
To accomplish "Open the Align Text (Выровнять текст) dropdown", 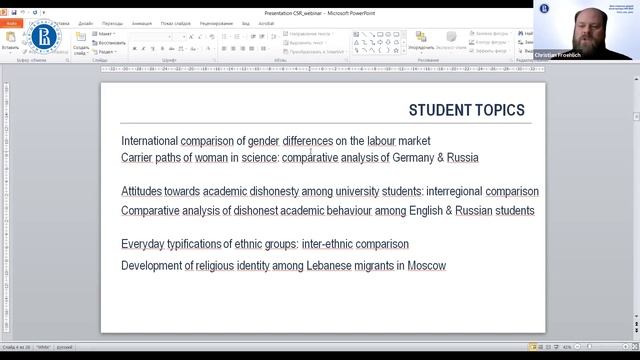I will [x=305, y=42].
